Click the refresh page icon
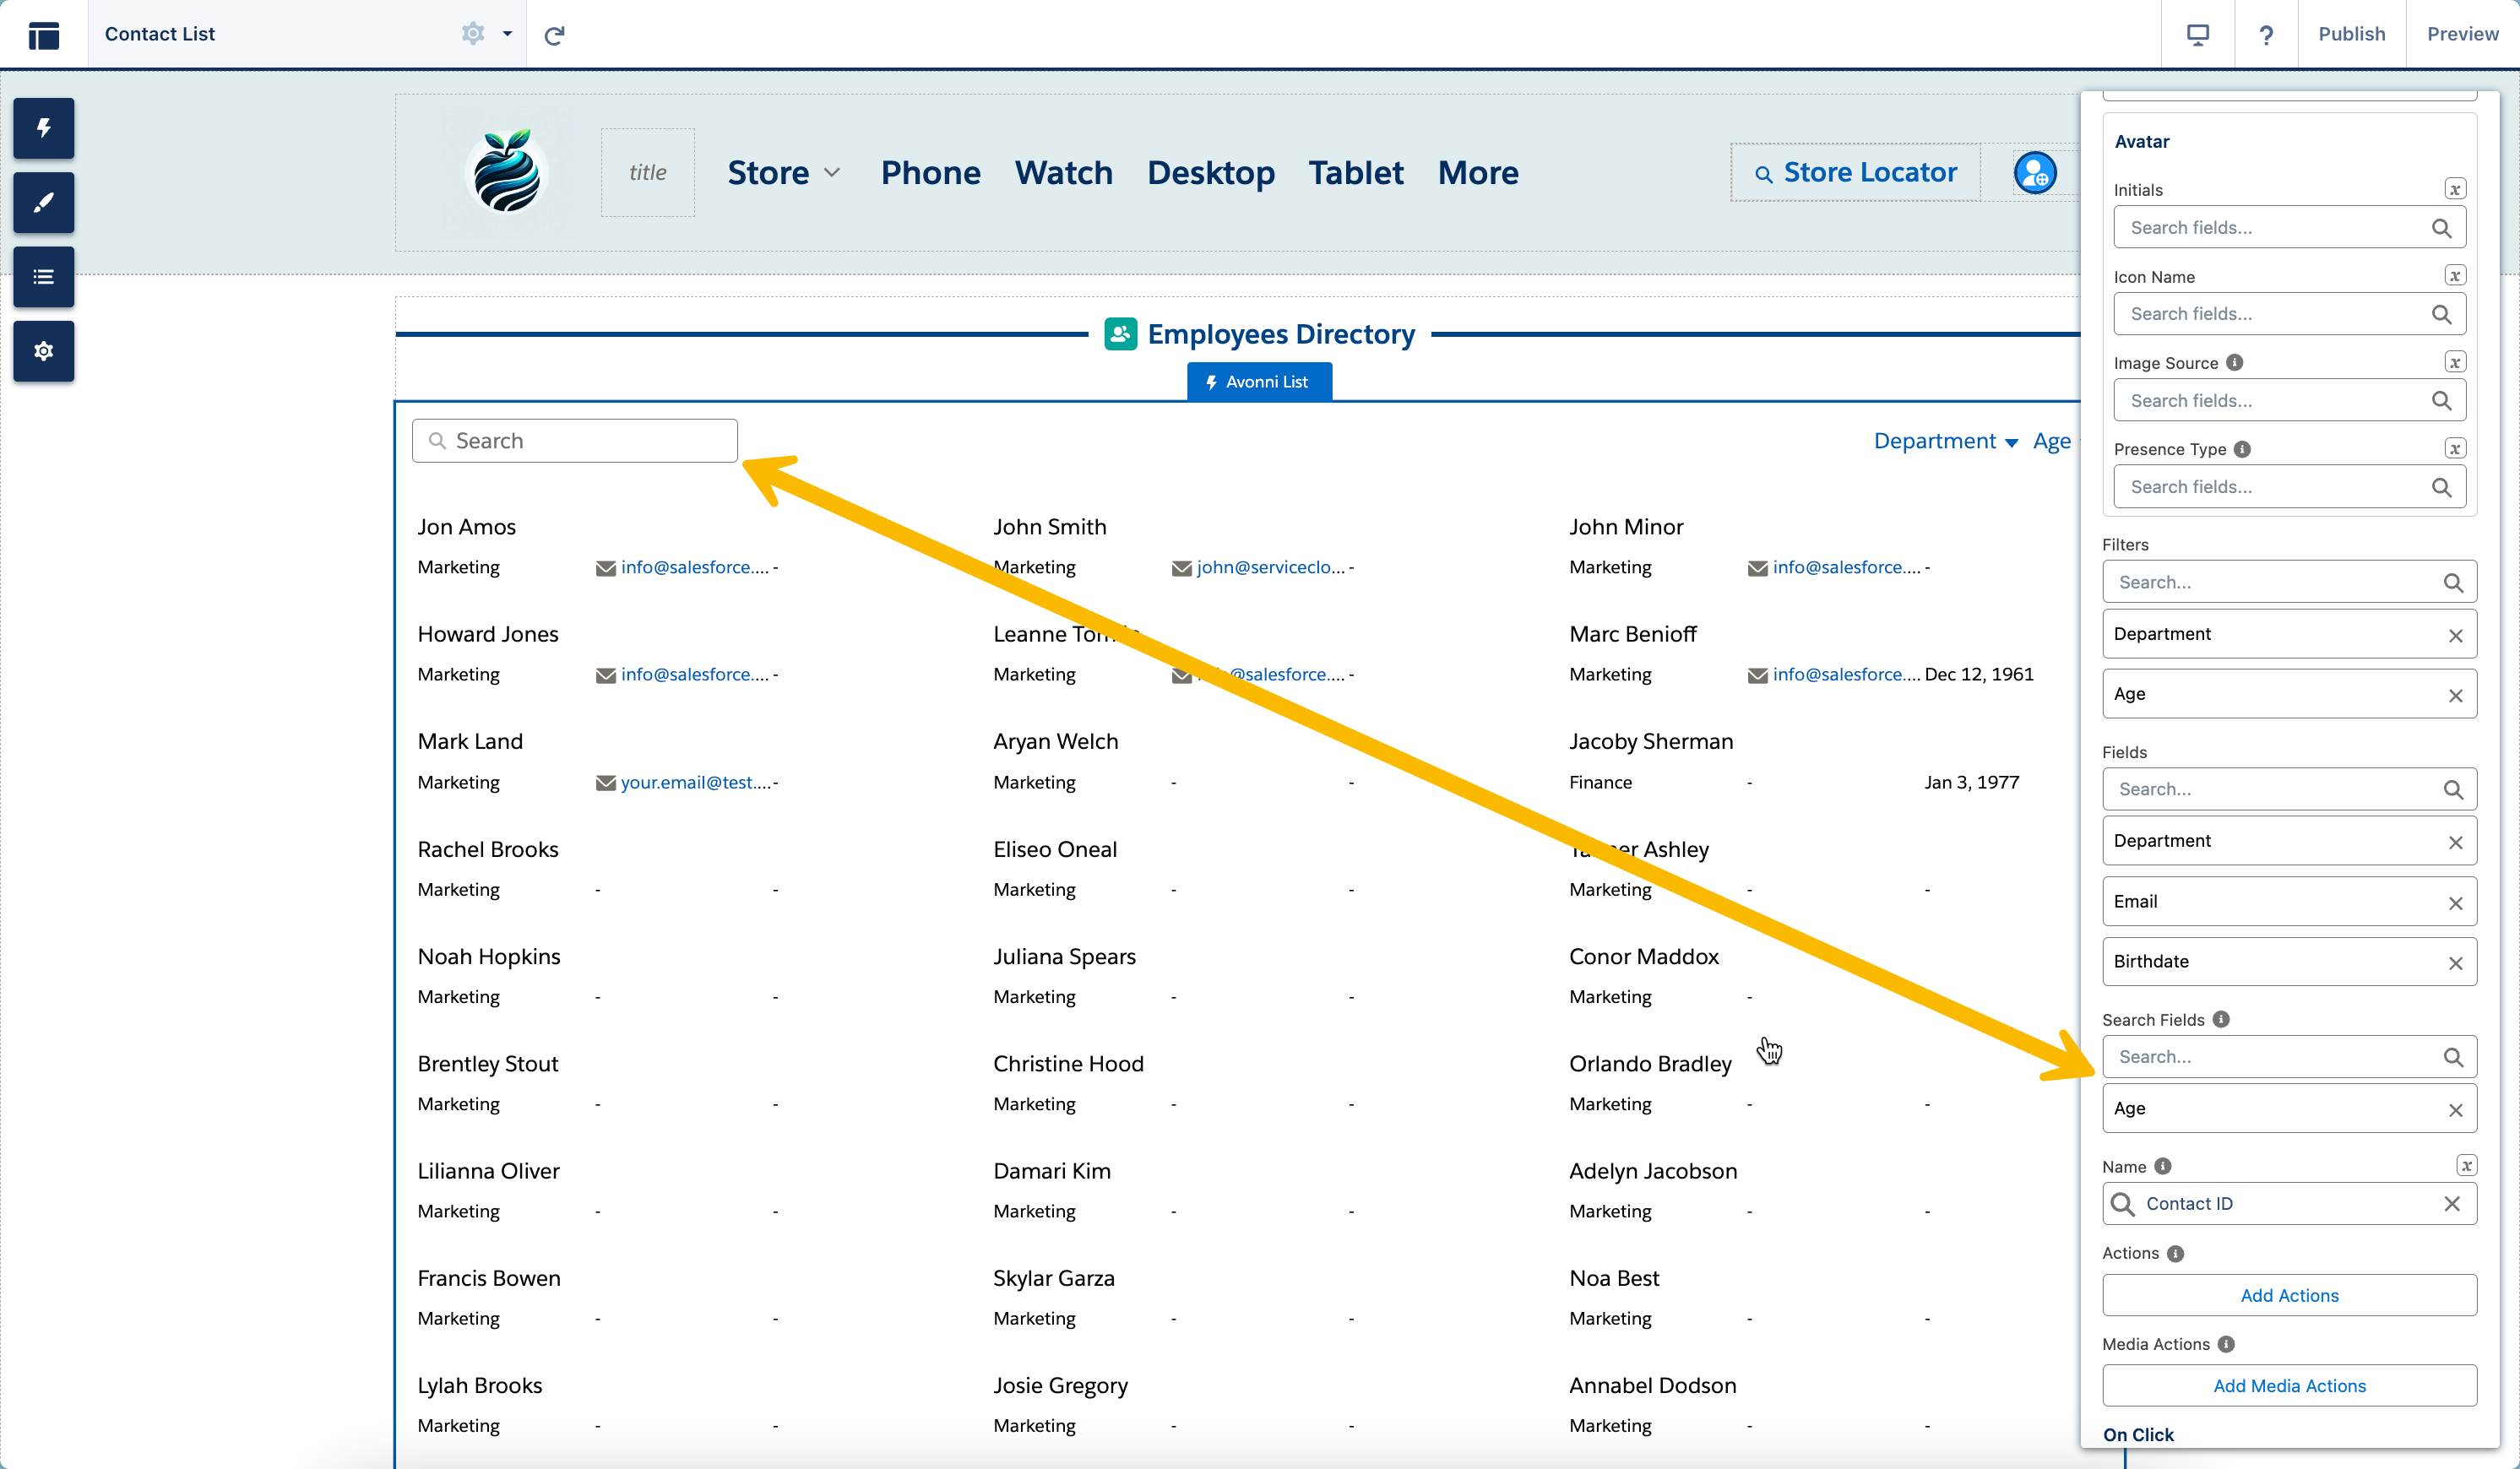 (554, 35)
